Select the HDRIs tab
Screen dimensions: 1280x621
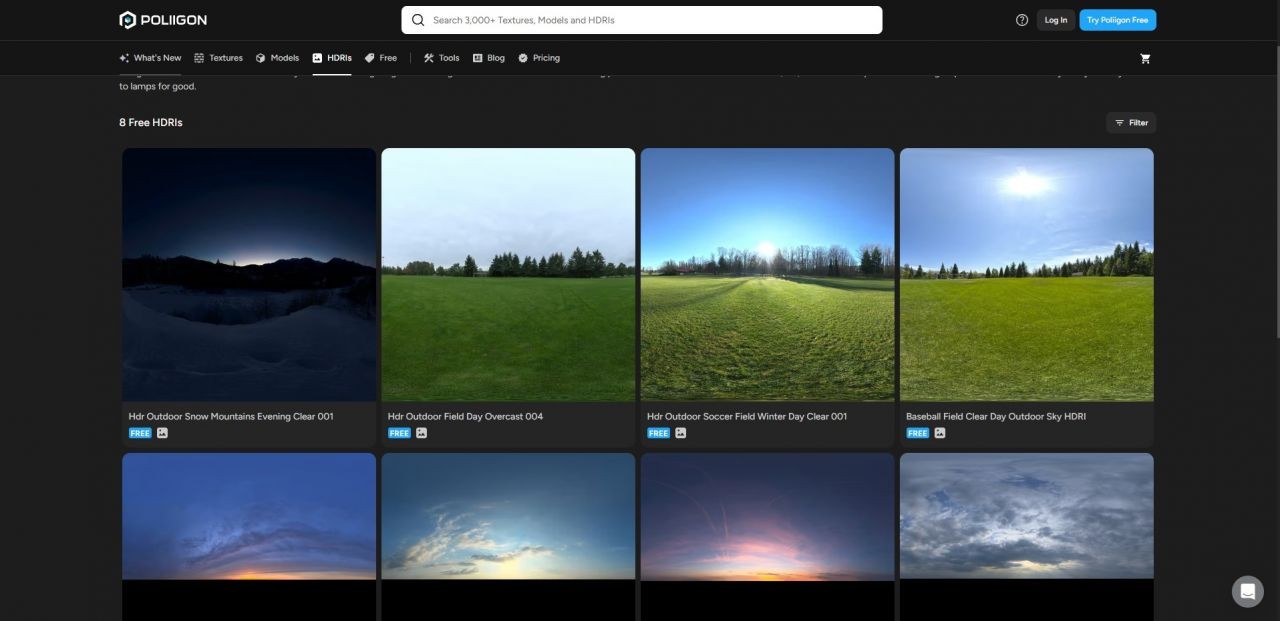click(332, 58)
